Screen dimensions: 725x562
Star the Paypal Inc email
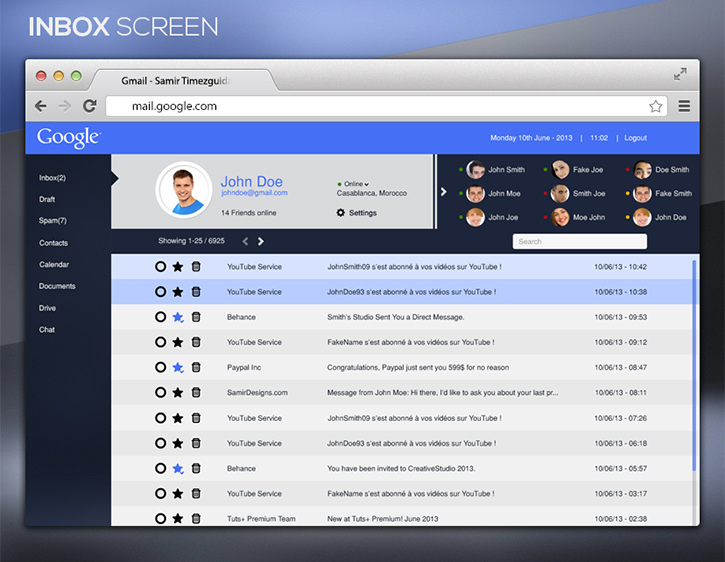click(x=178, y=368)
